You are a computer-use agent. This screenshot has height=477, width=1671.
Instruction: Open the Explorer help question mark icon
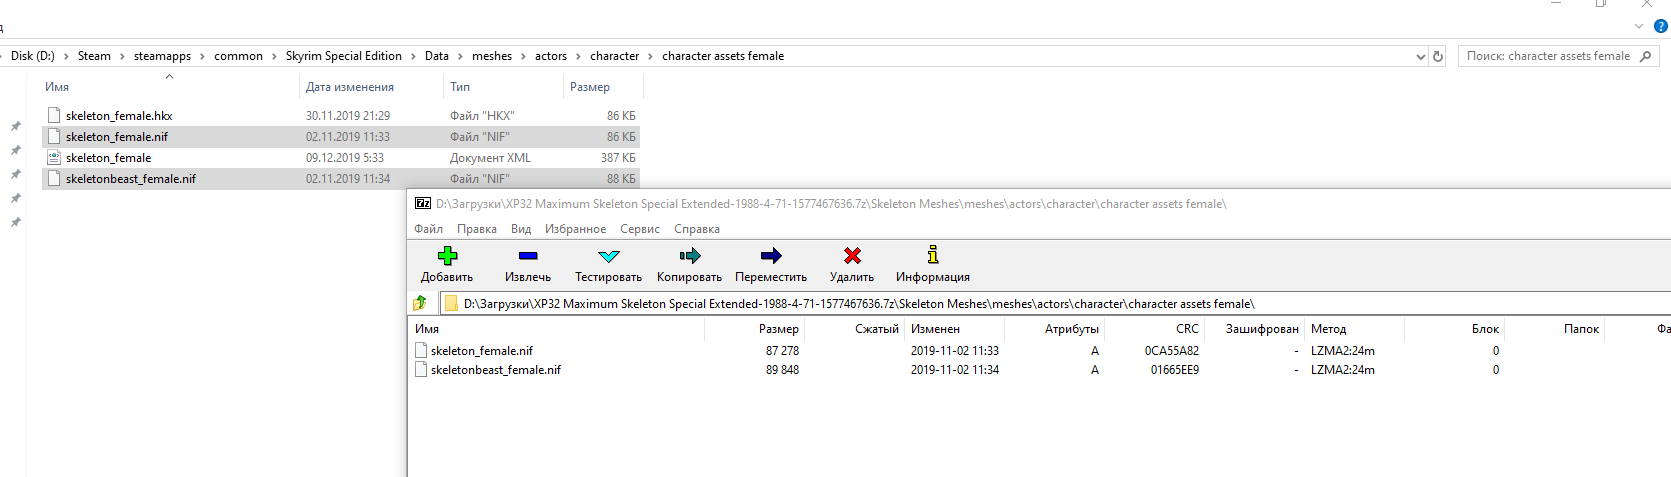click(1661, 26)
